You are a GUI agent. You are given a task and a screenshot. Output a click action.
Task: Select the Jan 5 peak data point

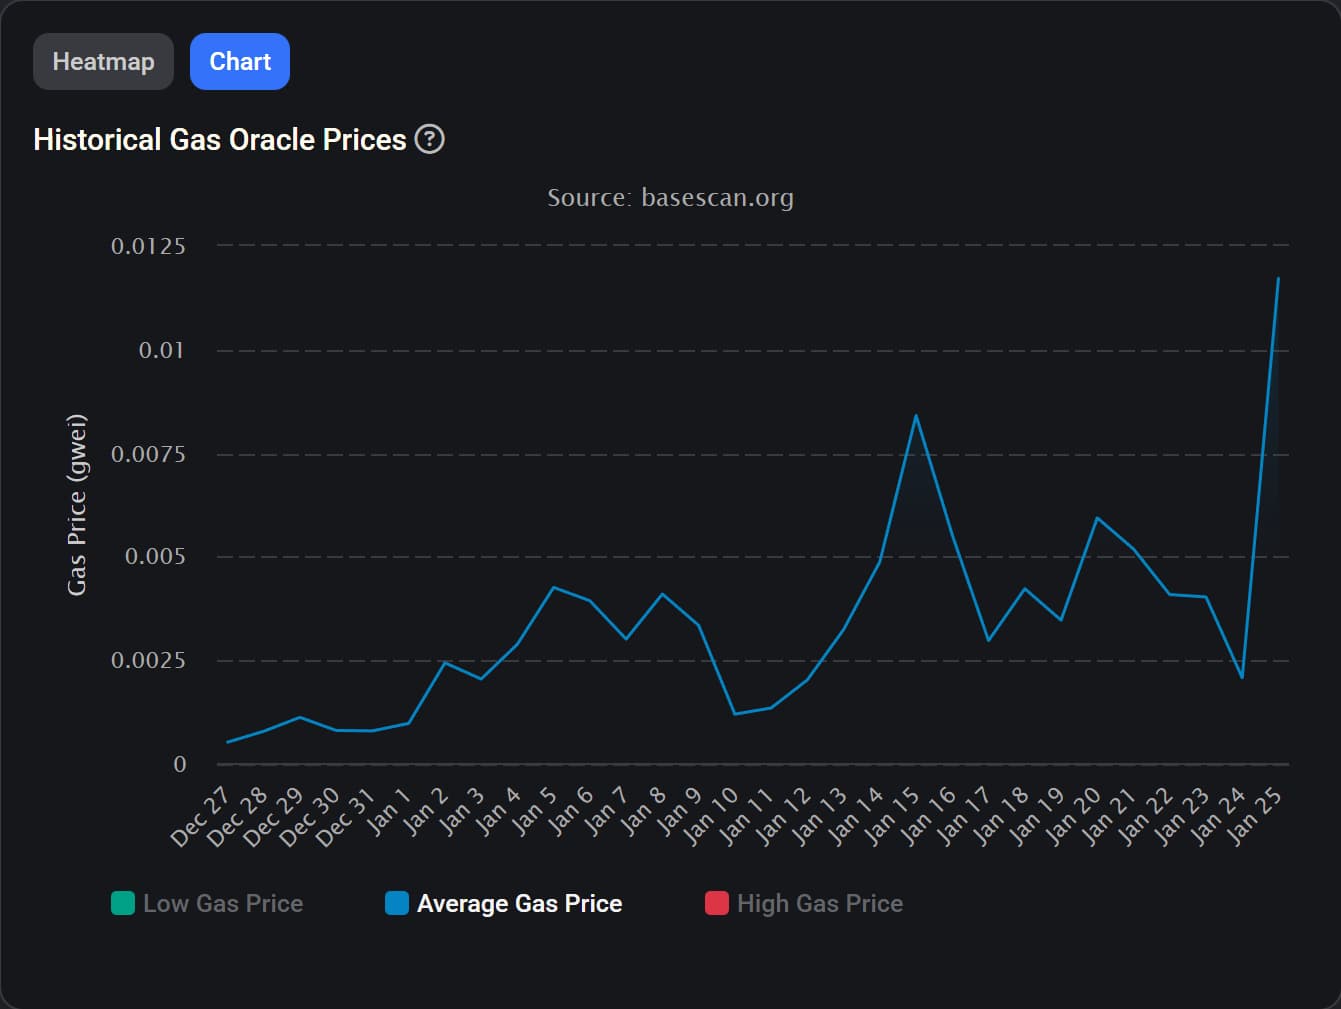[554, 587]
